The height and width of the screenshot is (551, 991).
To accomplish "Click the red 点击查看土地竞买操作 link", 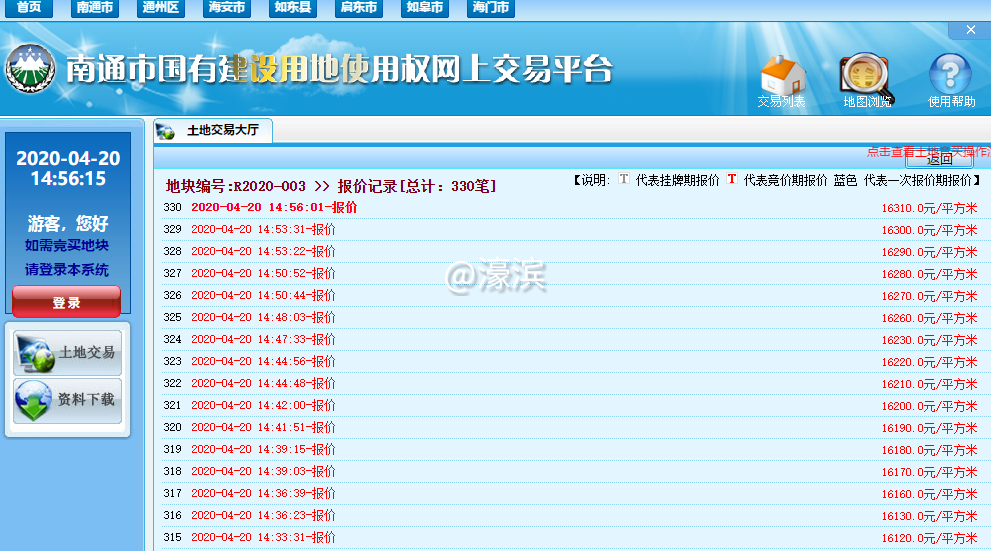I will click(x=928, y=151).
